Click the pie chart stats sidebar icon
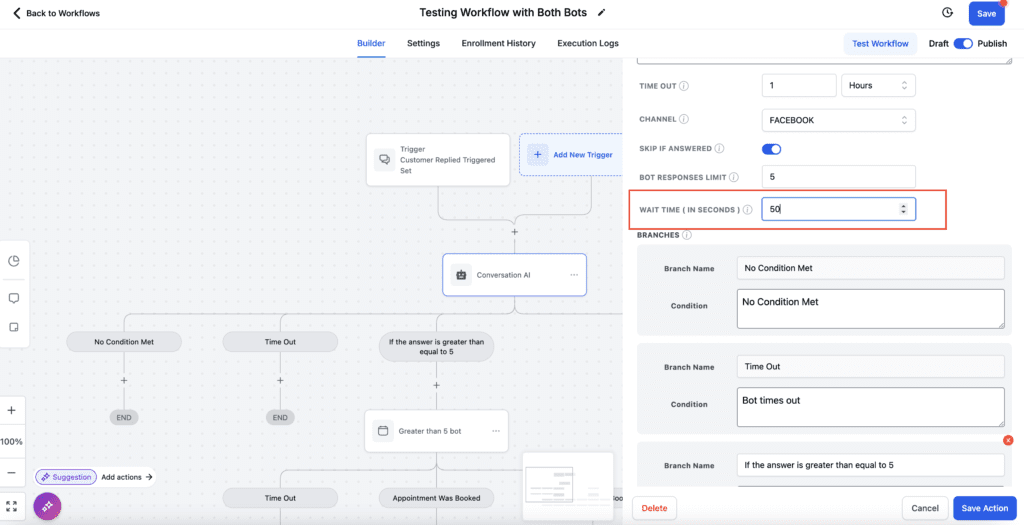Image resolution: width=1024 pixels, height=525 pixels. click(x=13, y=261)
